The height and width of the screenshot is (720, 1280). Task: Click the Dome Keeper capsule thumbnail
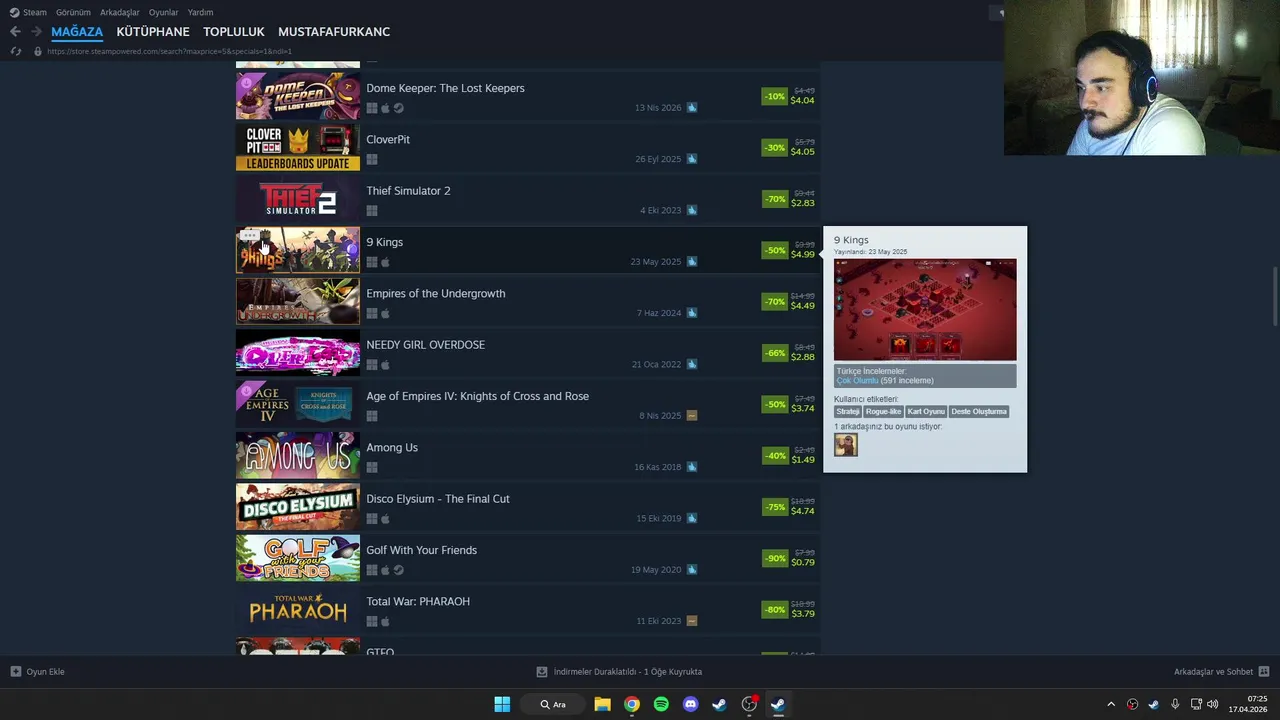point(298,96)
